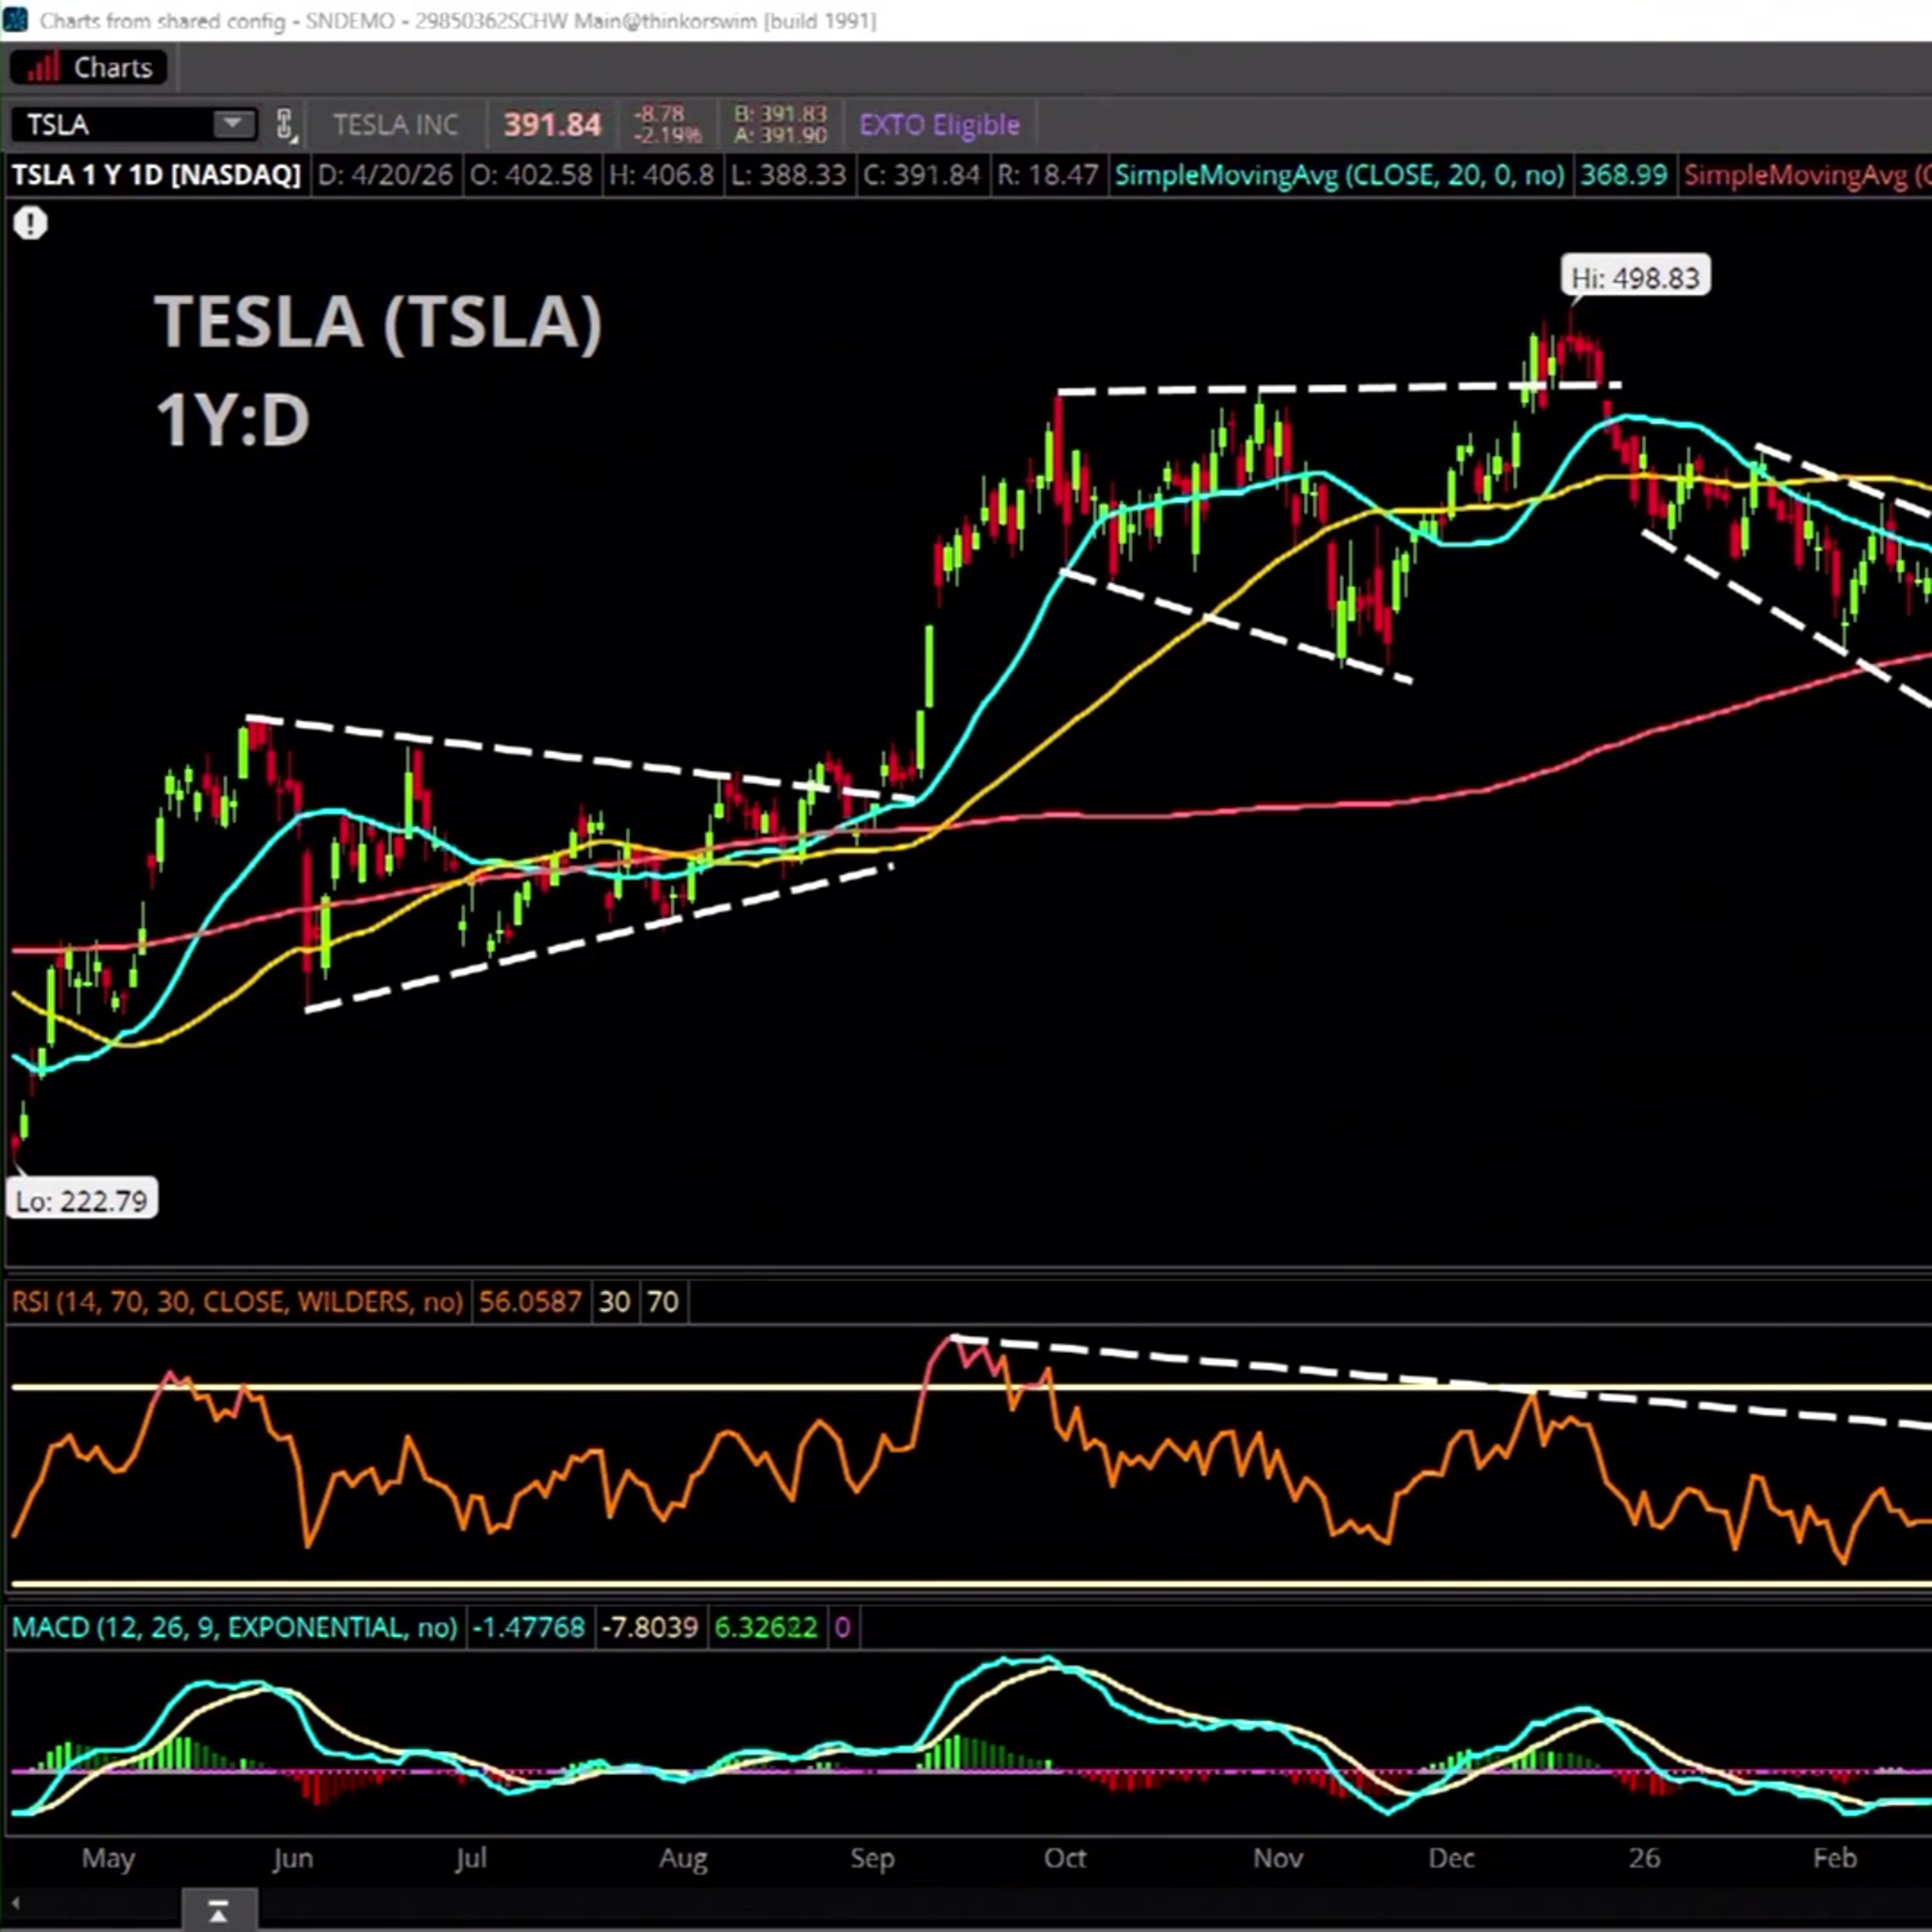Click the thinkorswim app icon in title bar
1932x1932 pixels.
point(16,20)
